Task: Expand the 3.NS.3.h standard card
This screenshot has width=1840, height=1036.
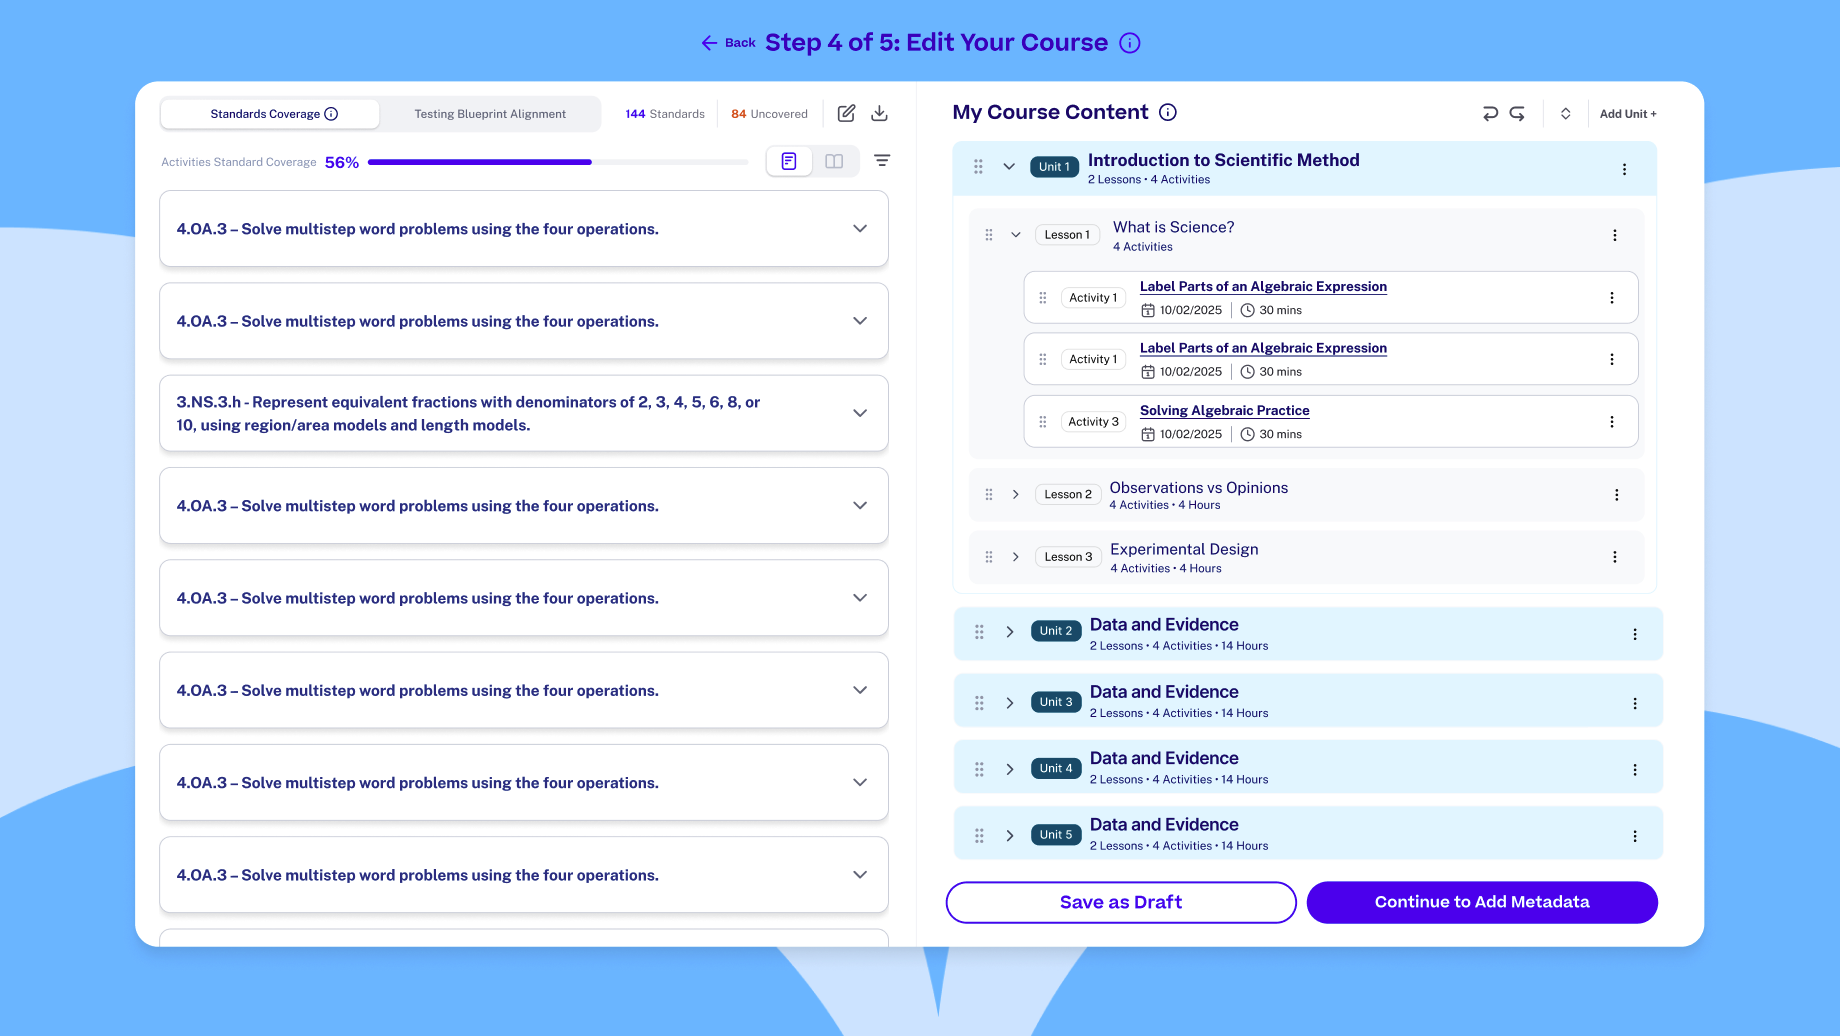Action: 860,413
